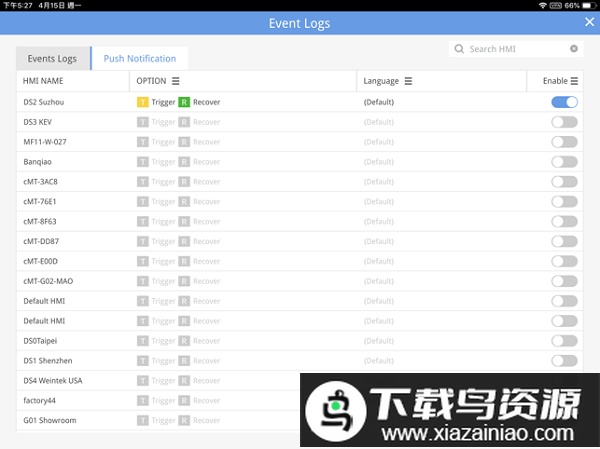
Task: Click the Trigger icon in DS3 KEV row
Action: pos(142,122)
